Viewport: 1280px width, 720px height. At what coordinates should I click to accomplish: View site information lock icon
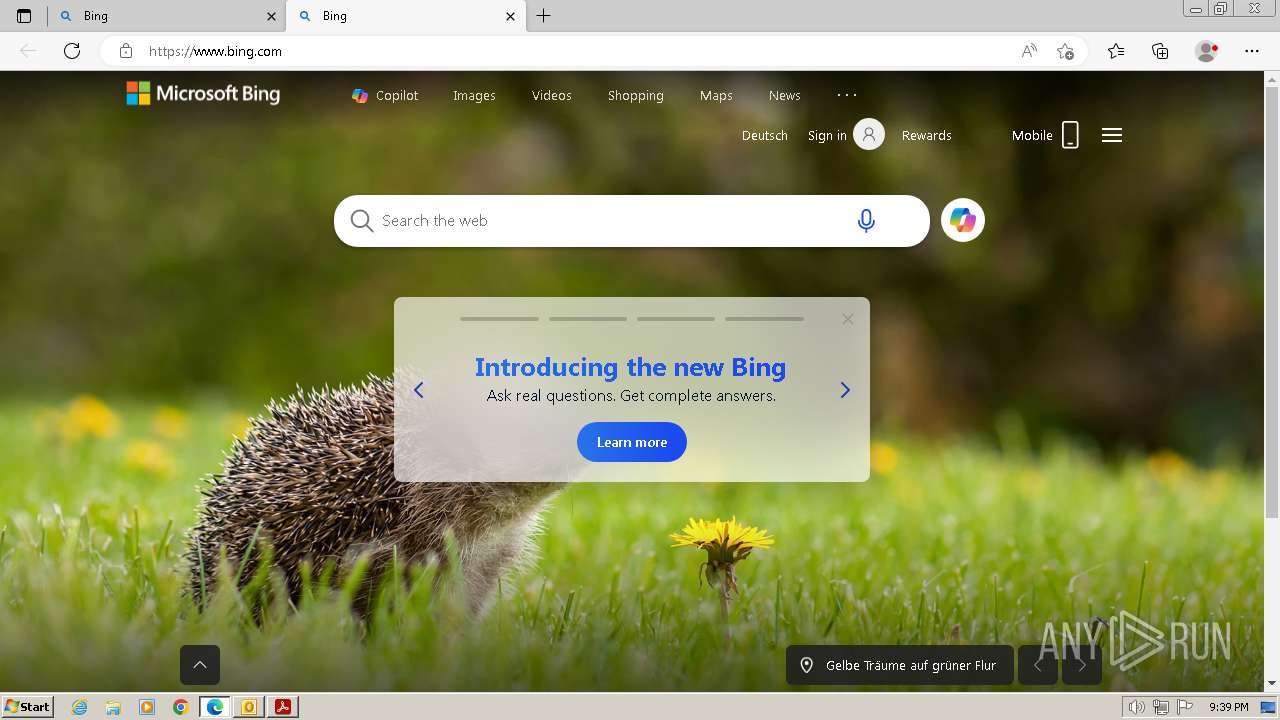(x=126, y=51)
